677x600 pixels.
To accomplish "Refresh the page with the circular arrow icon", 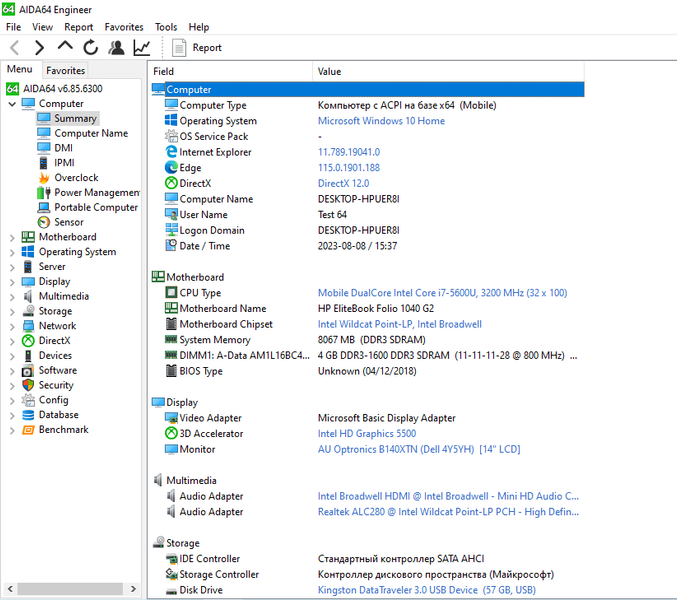I will (x=91, y=47).
